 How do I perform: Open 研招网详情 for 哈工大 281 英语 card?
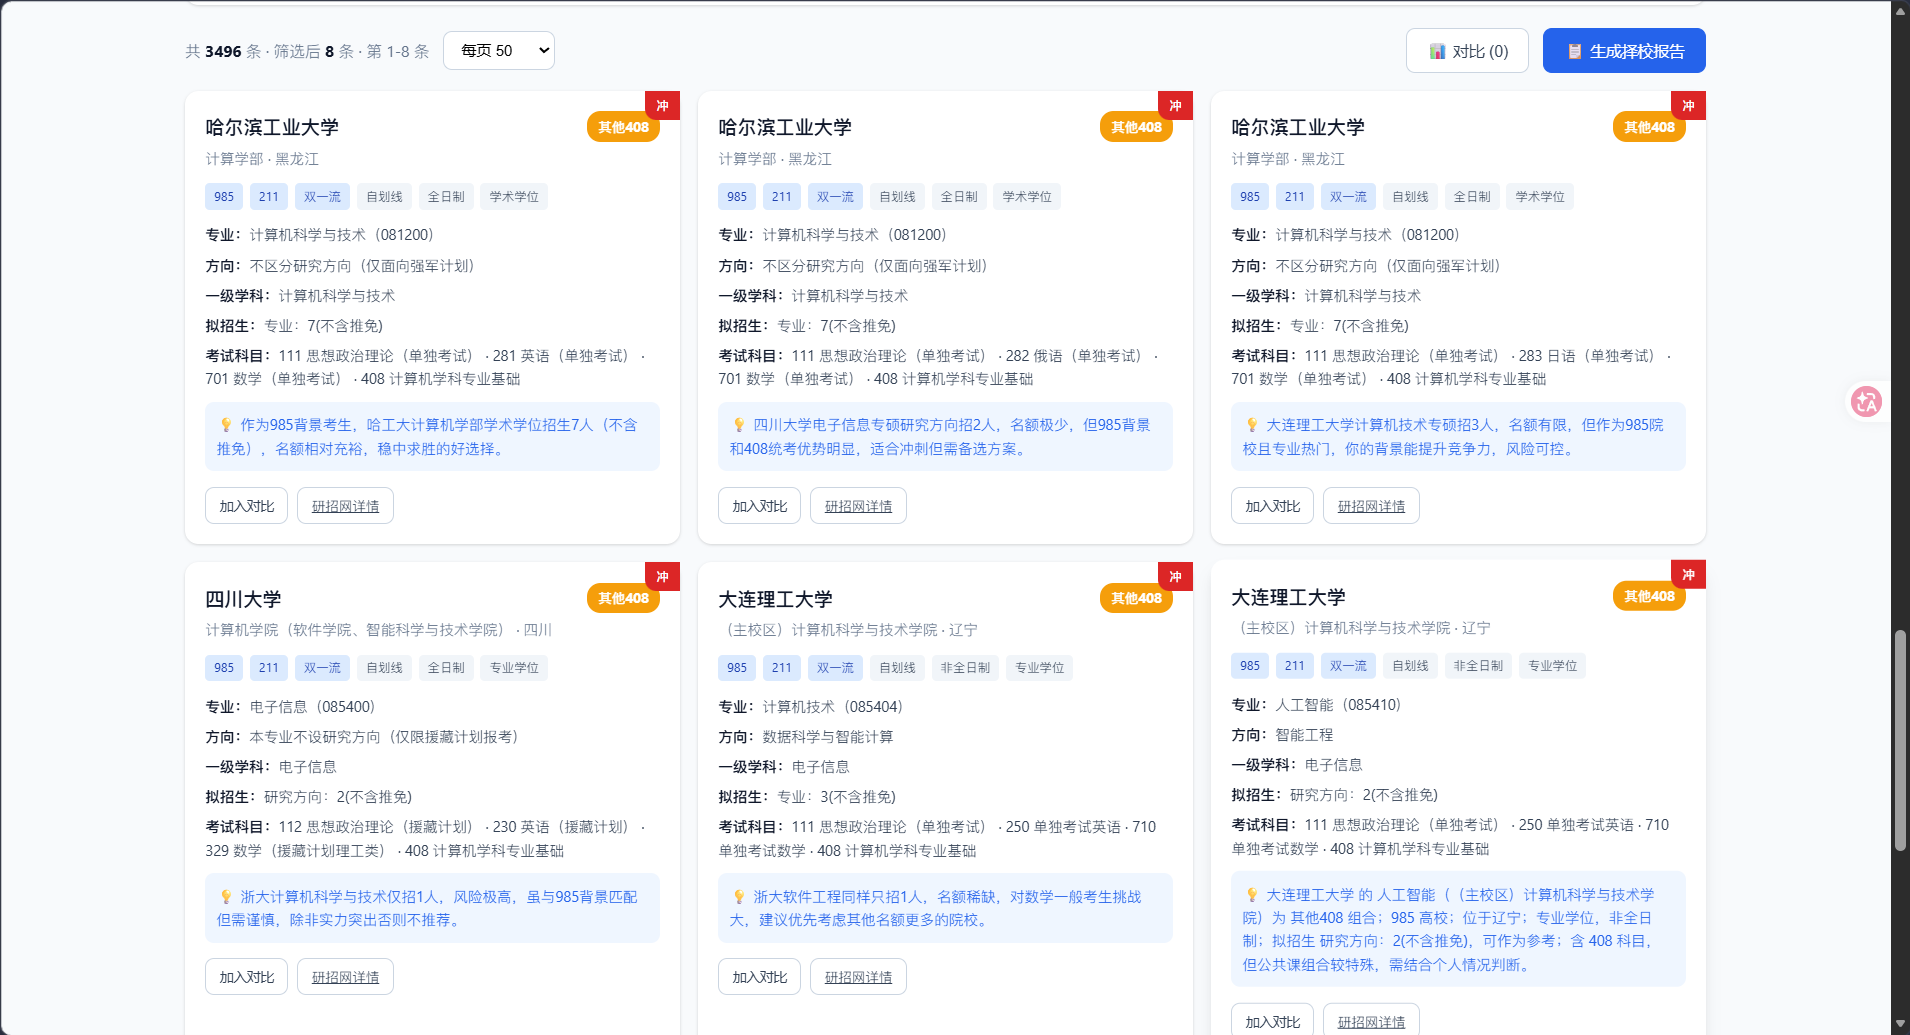point(345,506)
